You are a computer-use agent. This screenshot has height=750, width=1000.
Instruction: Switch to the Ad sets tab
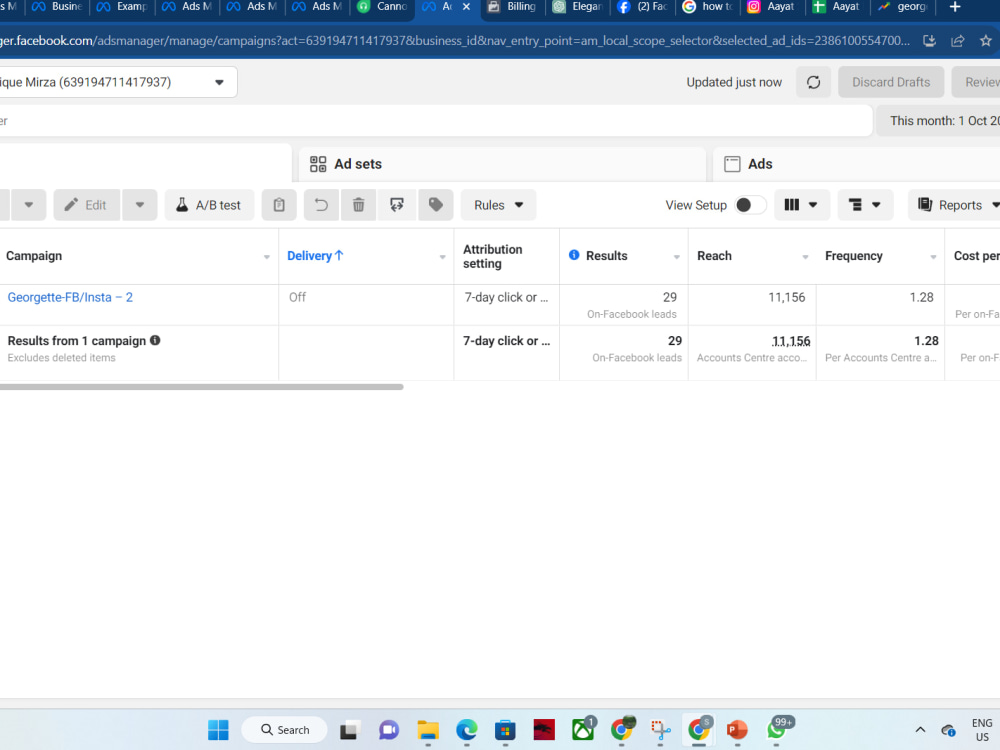[502, 164]
